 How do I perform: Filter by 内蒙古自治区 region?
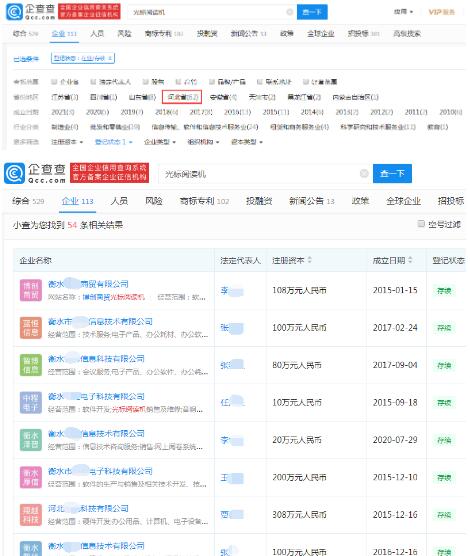[x=355, y=97]
